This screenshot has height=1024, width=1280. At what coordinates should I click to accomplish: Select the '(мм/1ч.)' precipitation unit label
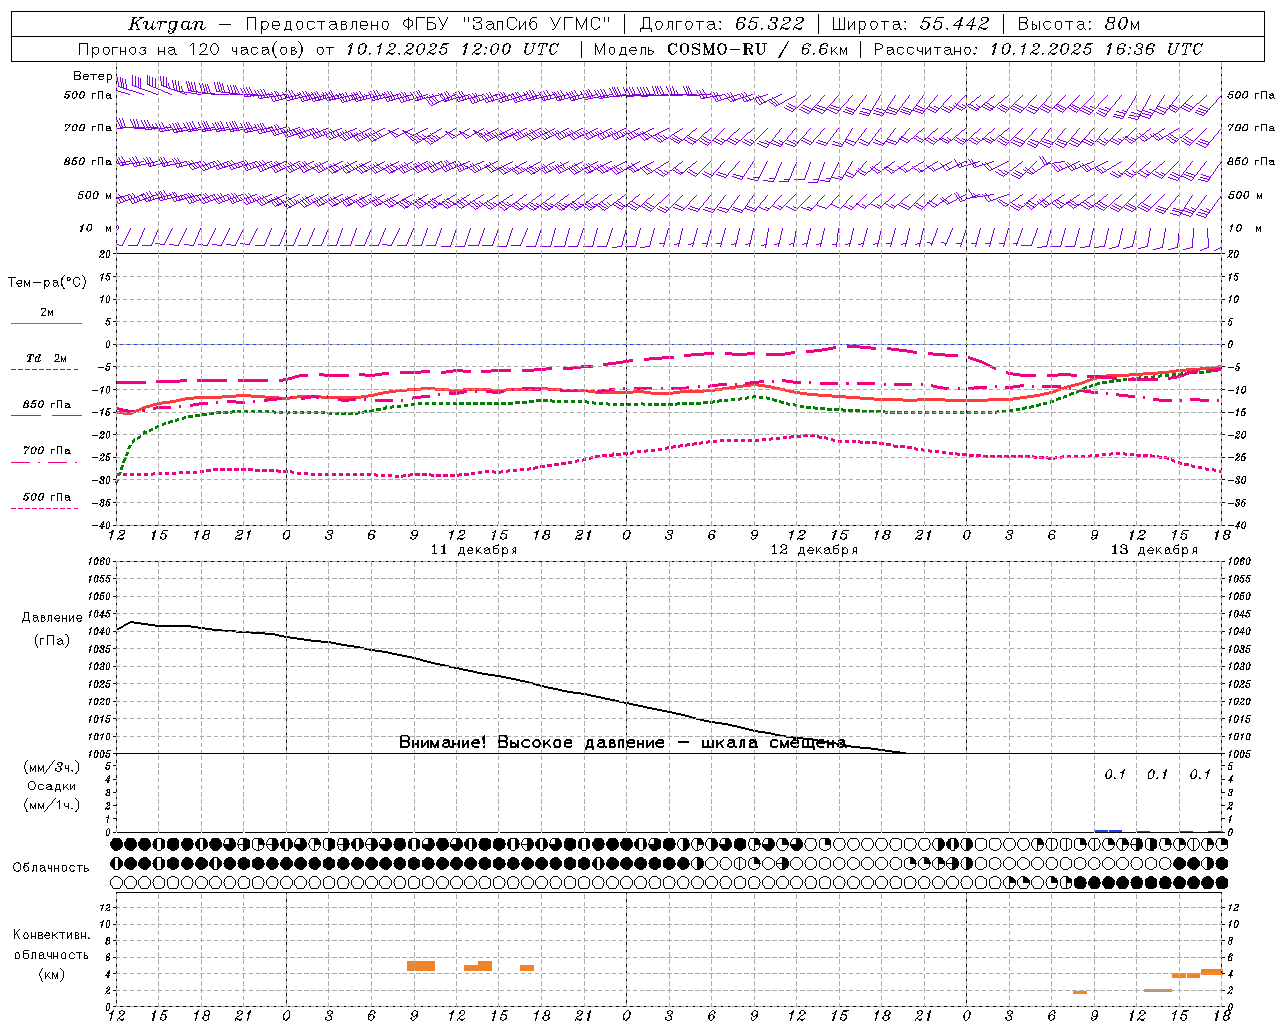click(x=52, y=805)
